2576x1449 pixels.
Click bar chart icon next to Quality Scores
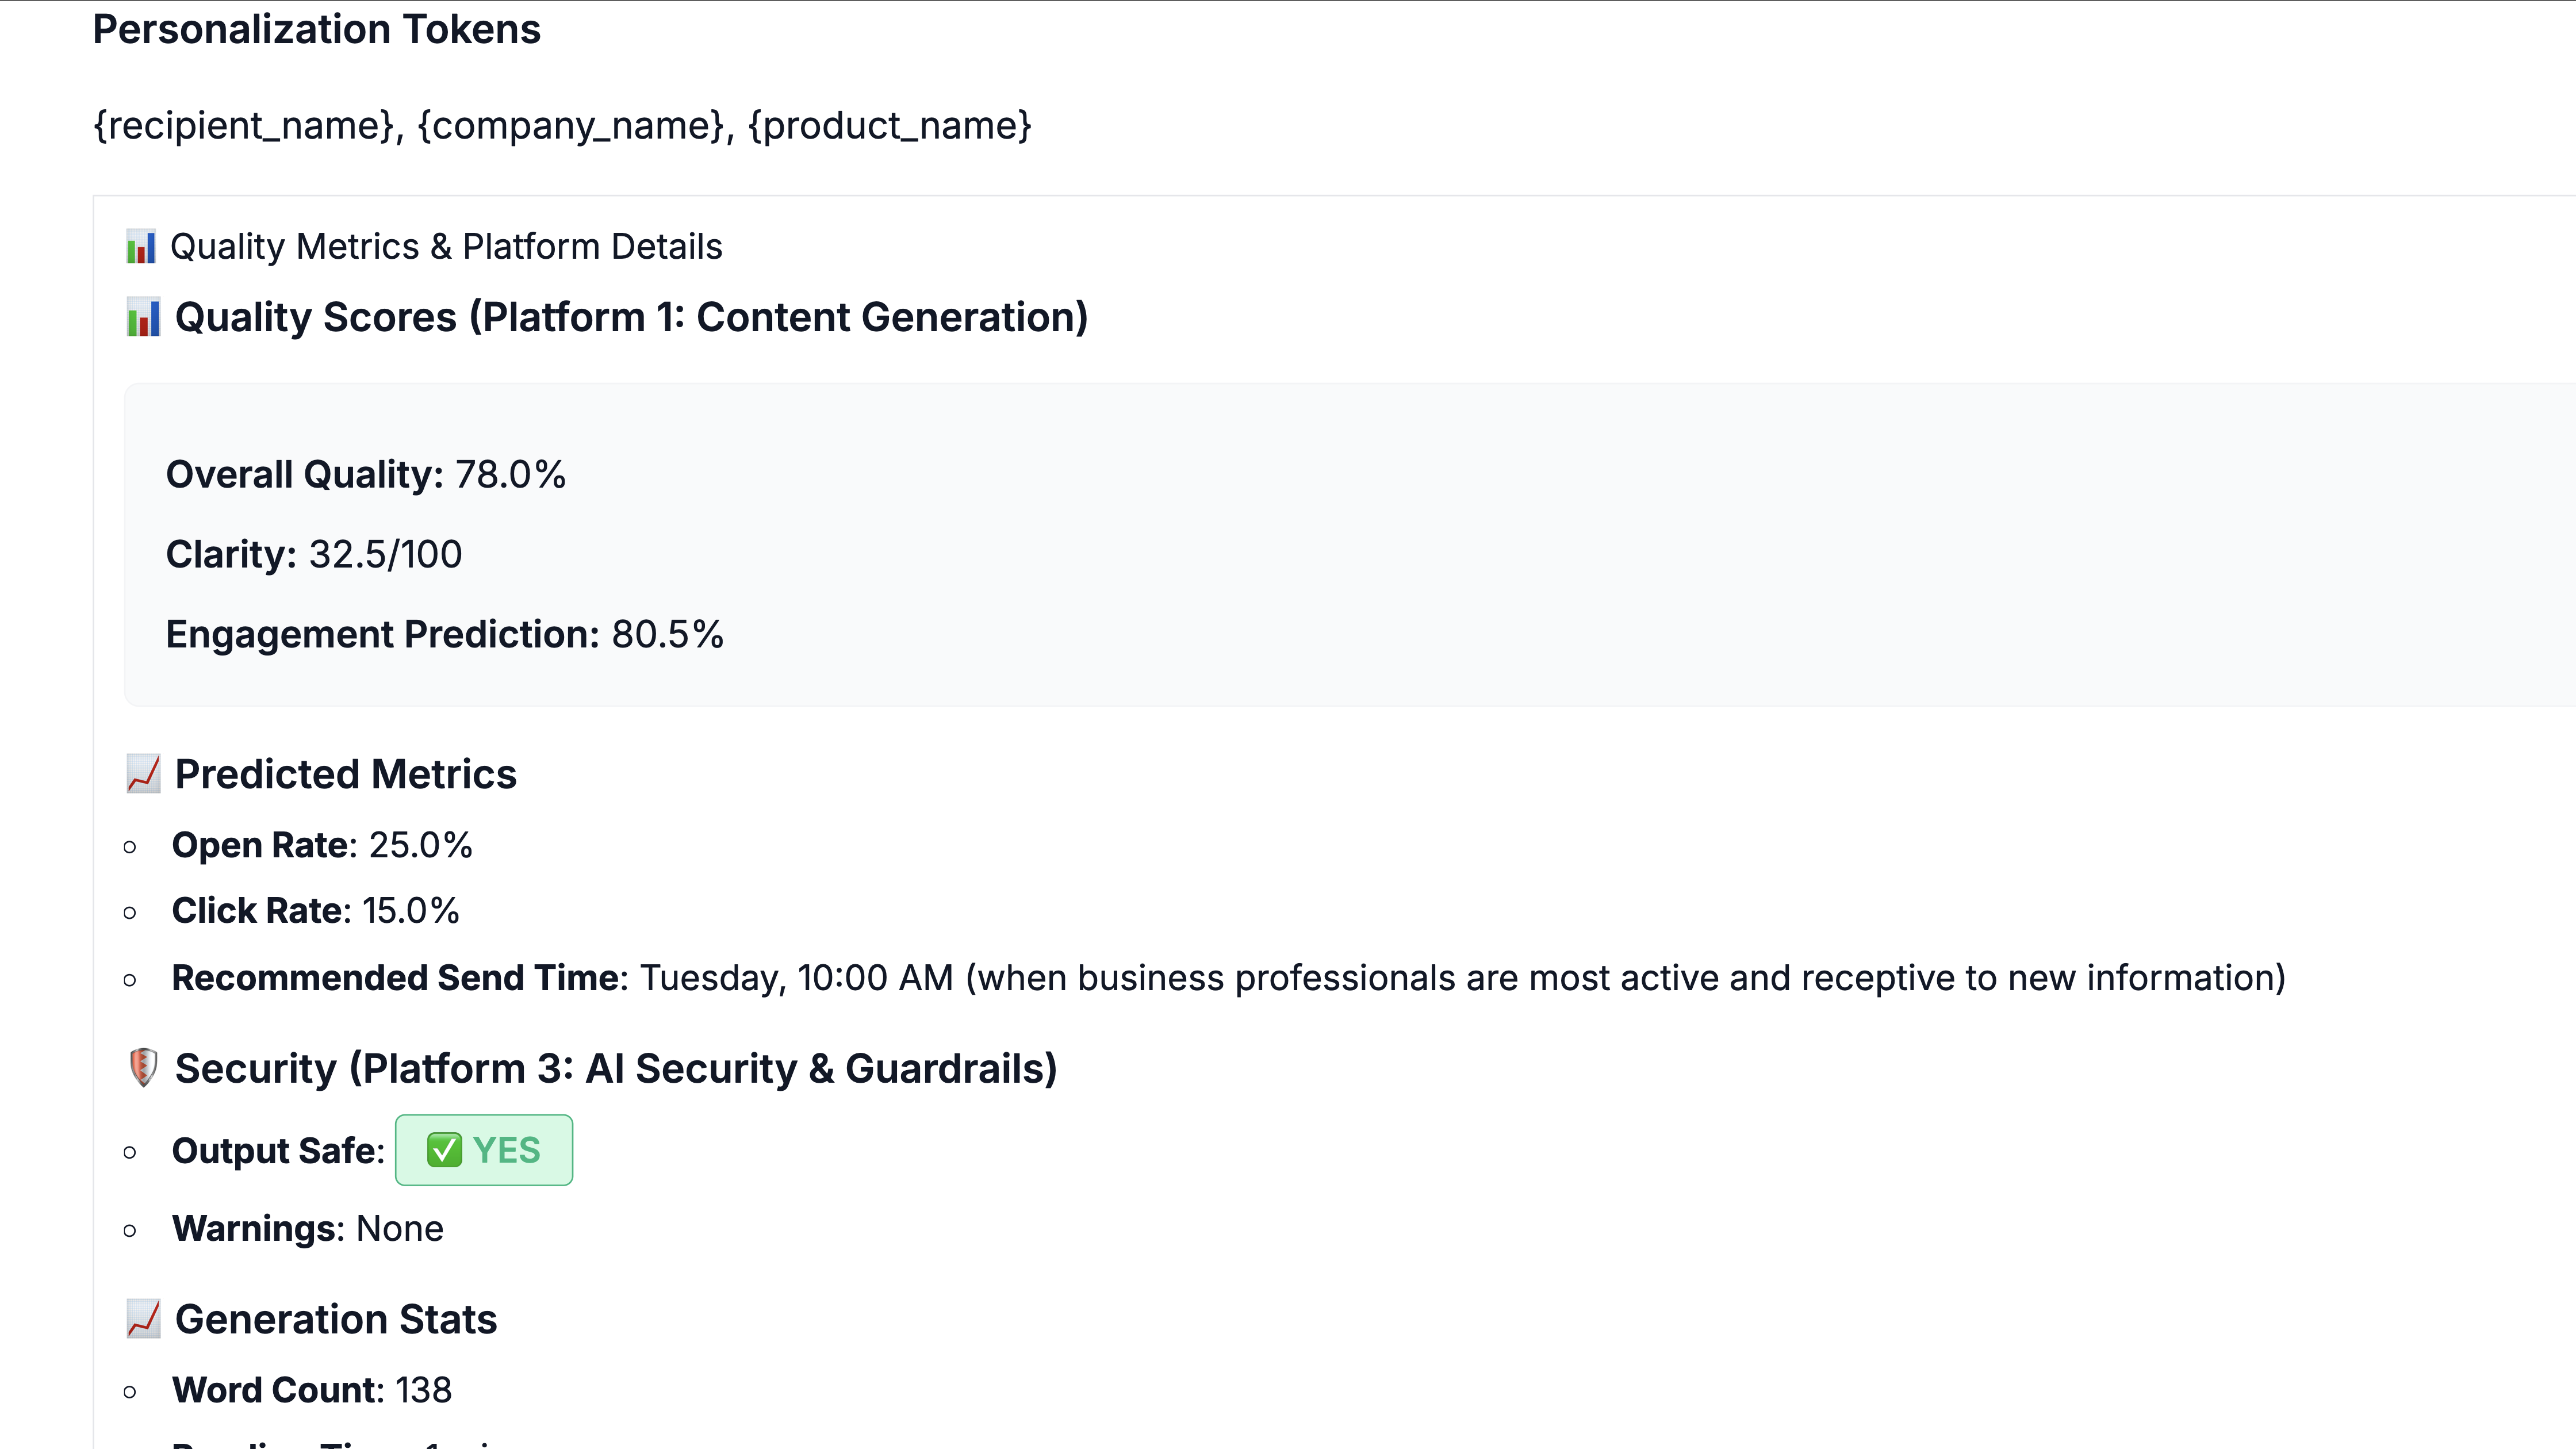pos(143,318)
